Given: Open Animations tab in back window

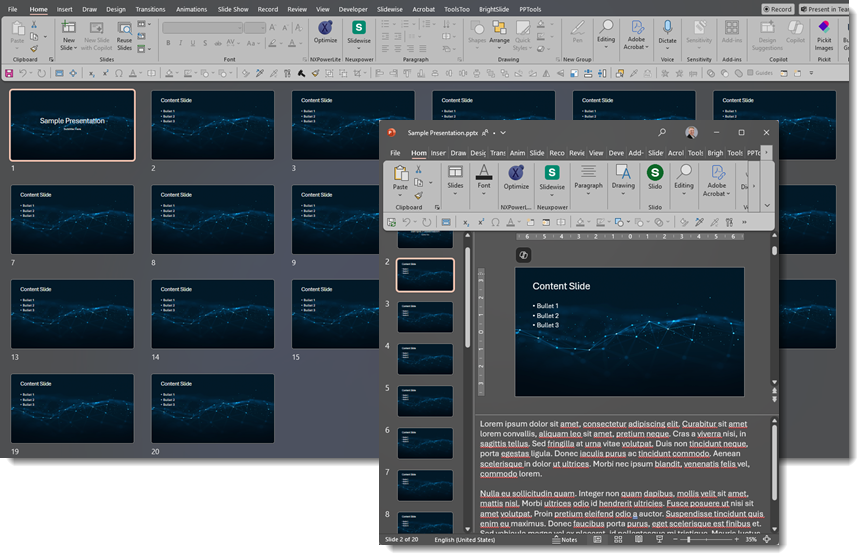Looking at the screenshot, I should click(x=191, y=9).
